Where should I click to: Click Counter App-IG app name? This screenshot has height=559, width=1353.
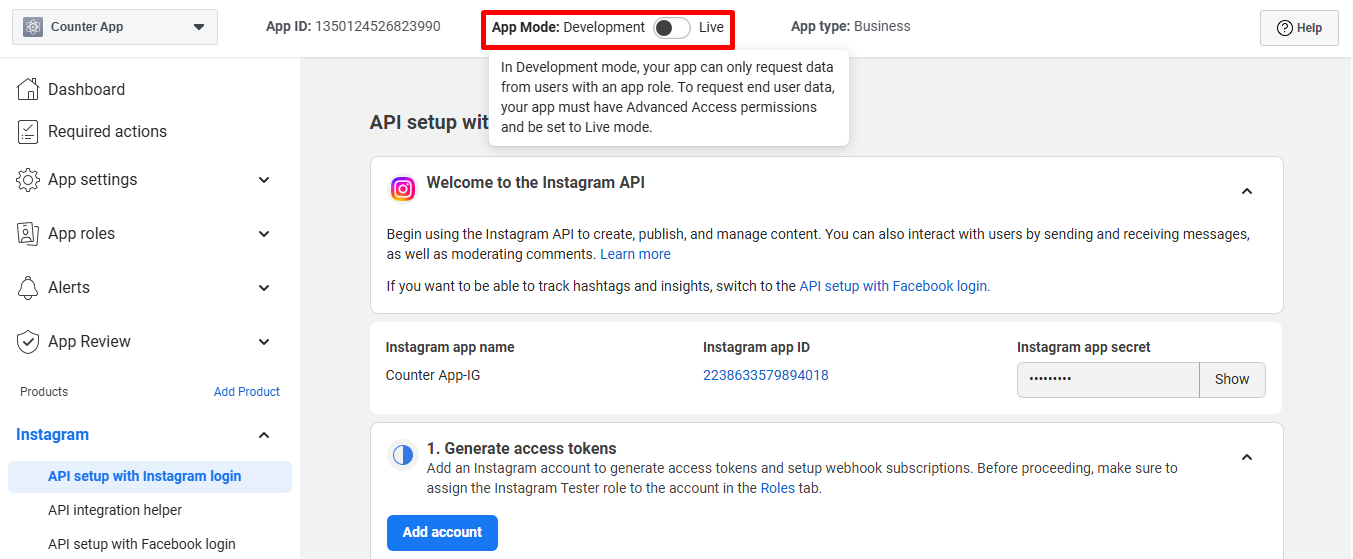click(432, 376)
